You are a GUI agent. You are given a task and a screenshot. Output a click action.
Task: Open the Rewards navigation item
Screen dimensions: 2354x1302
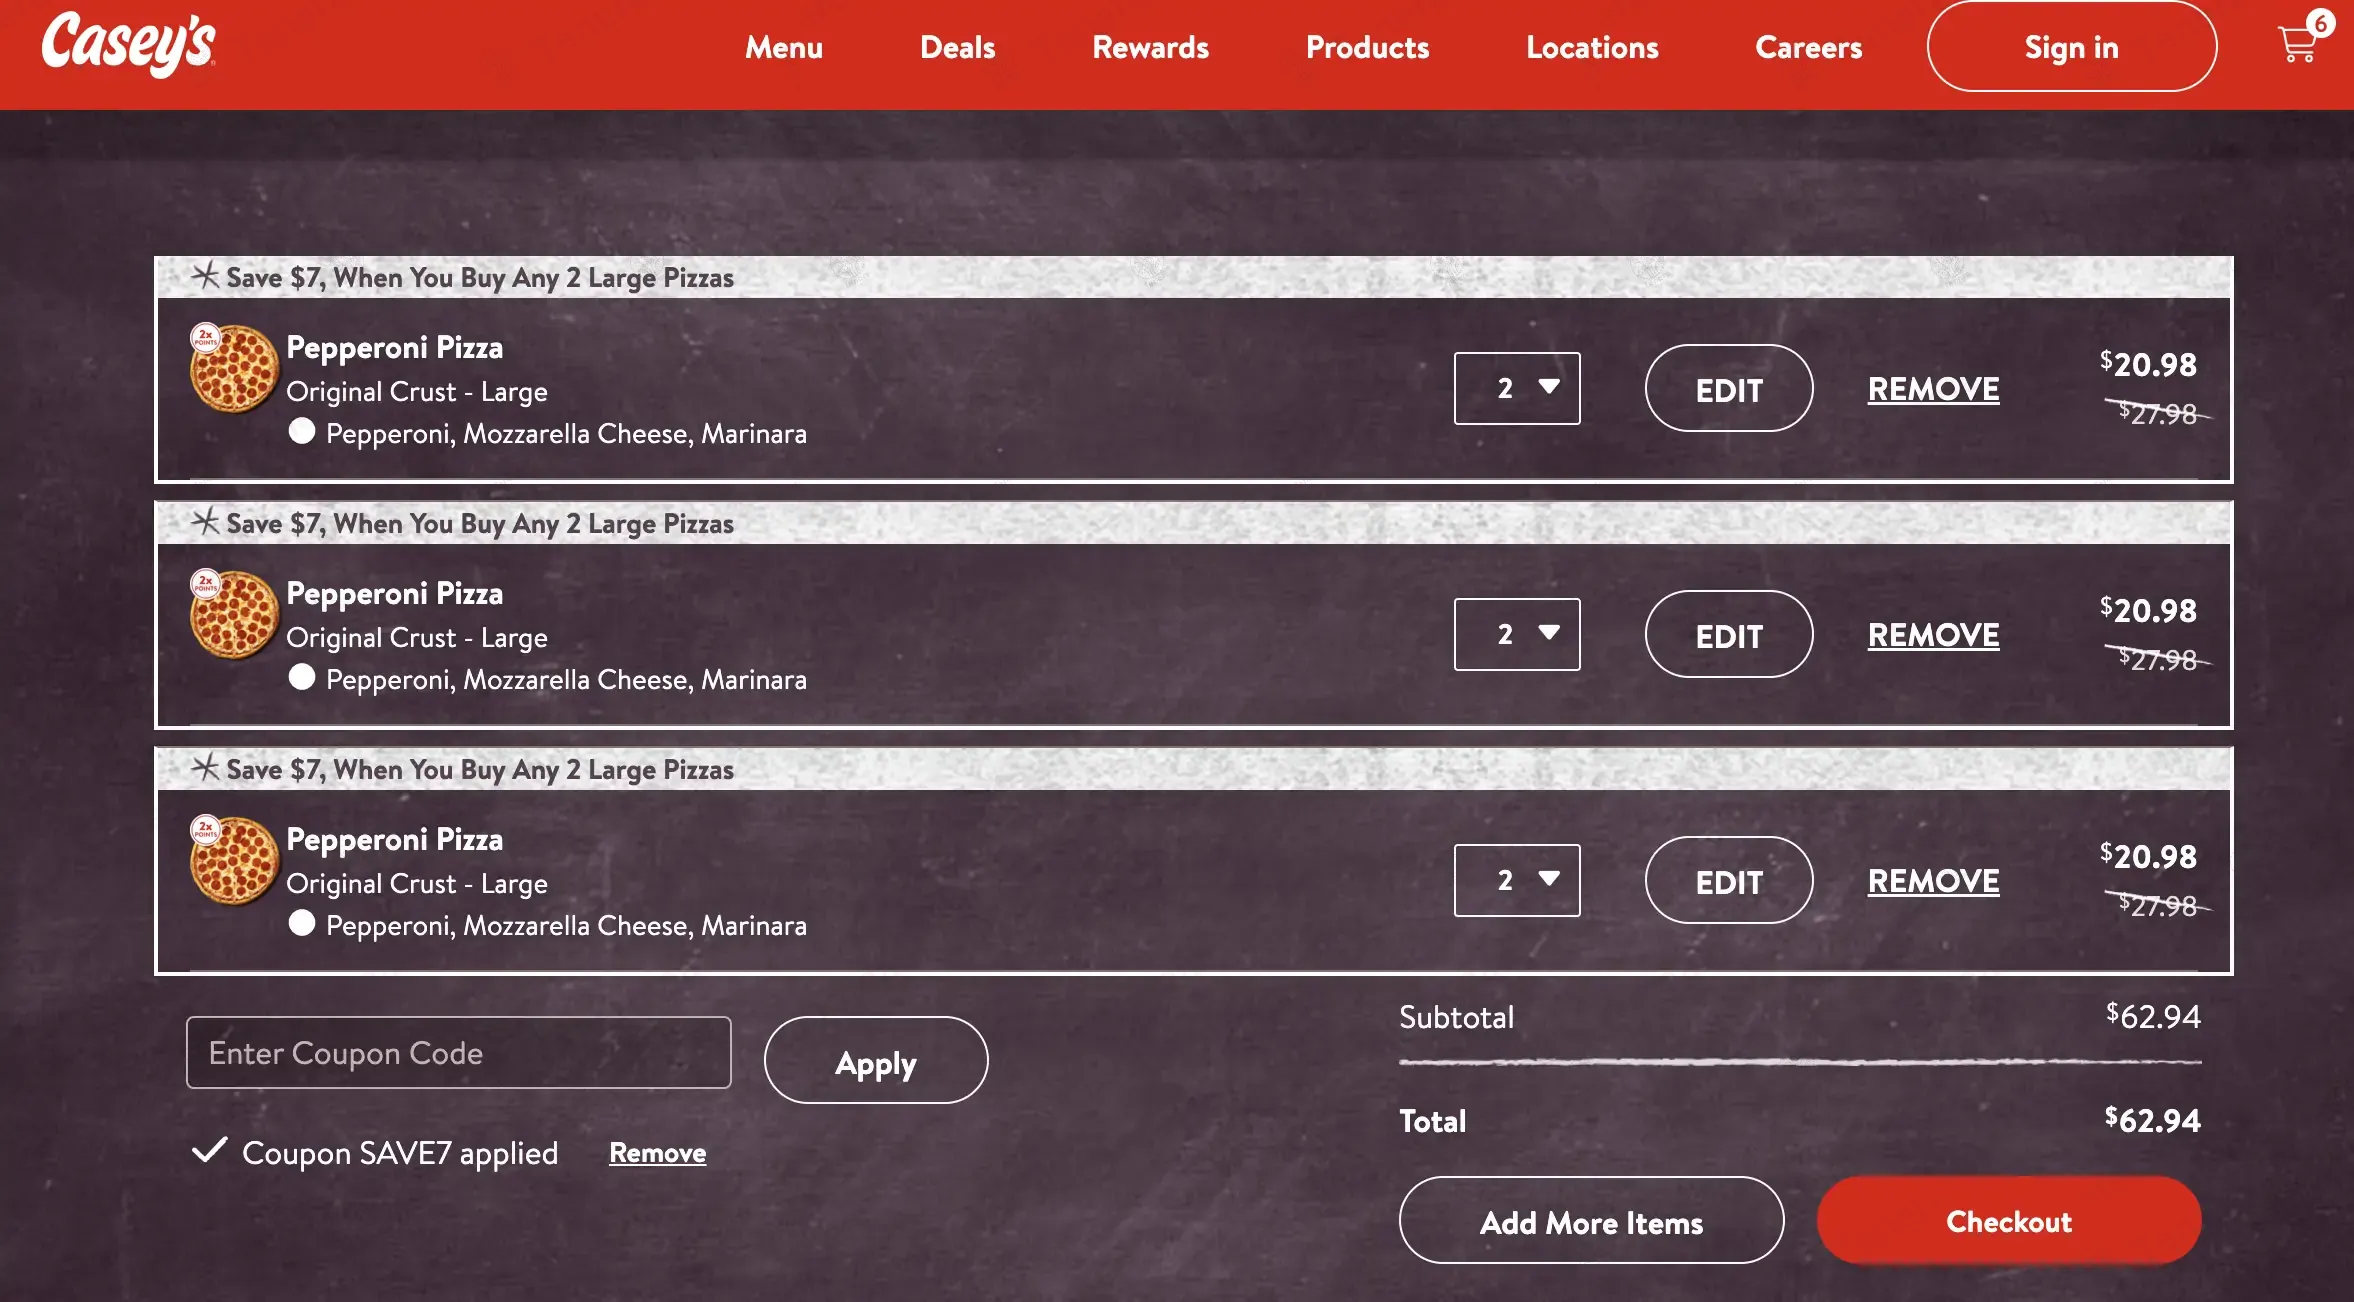click(x=1150, y=47)
